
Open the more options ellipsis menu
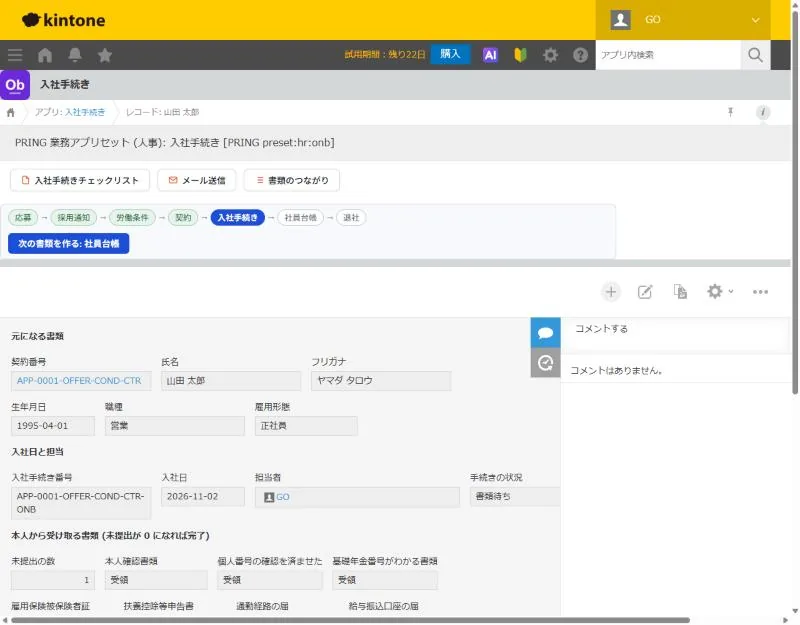760,292
